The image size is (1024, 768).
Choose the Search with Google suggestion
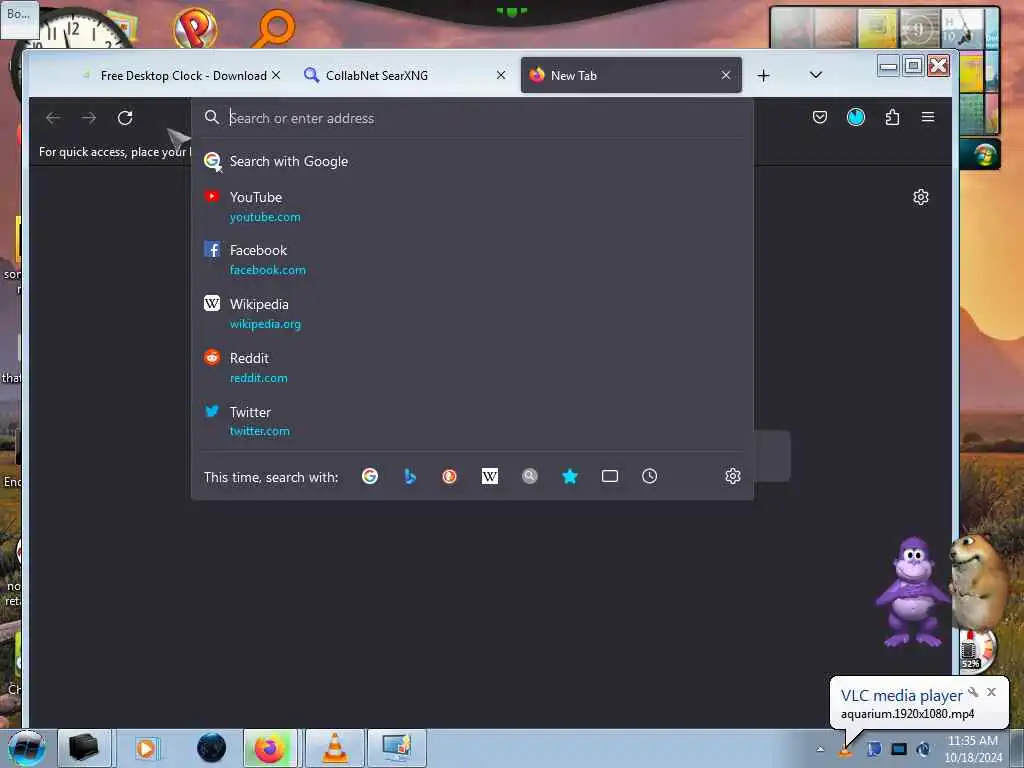(472, 161)
